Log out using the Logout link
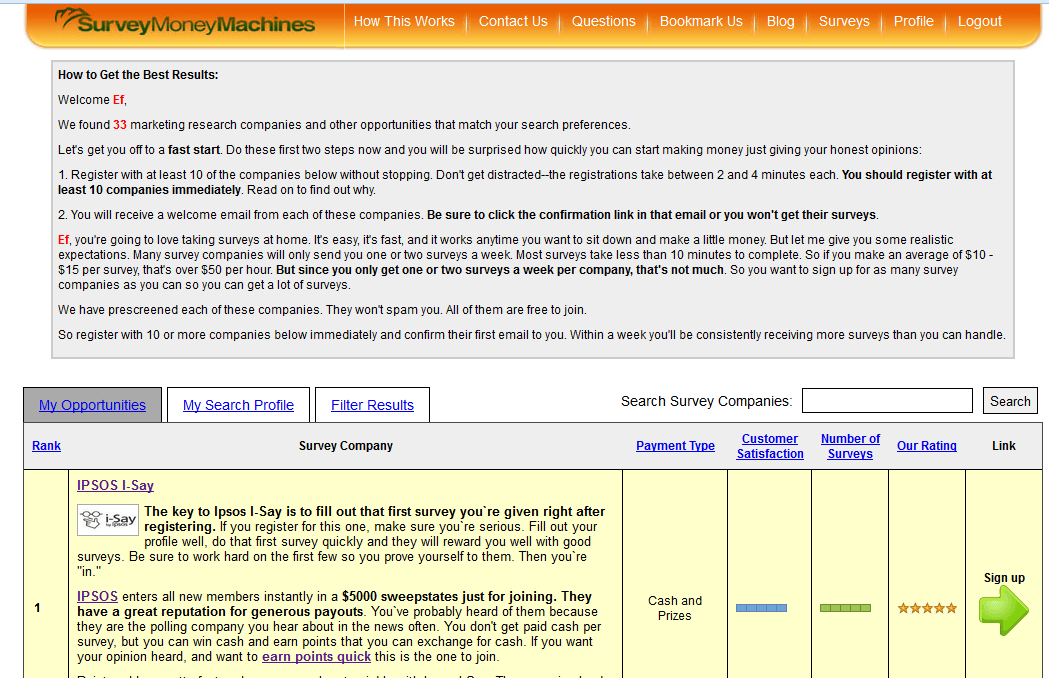Image resolution: width=1049 pixels, height=678 pixels. coord(979,21)
